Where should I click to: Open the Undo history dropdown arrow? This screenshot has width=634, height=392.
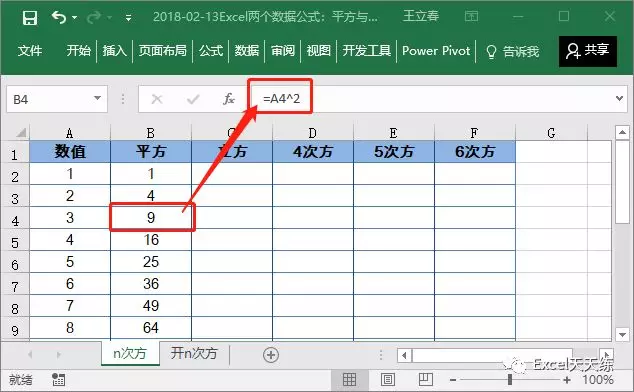74,17
